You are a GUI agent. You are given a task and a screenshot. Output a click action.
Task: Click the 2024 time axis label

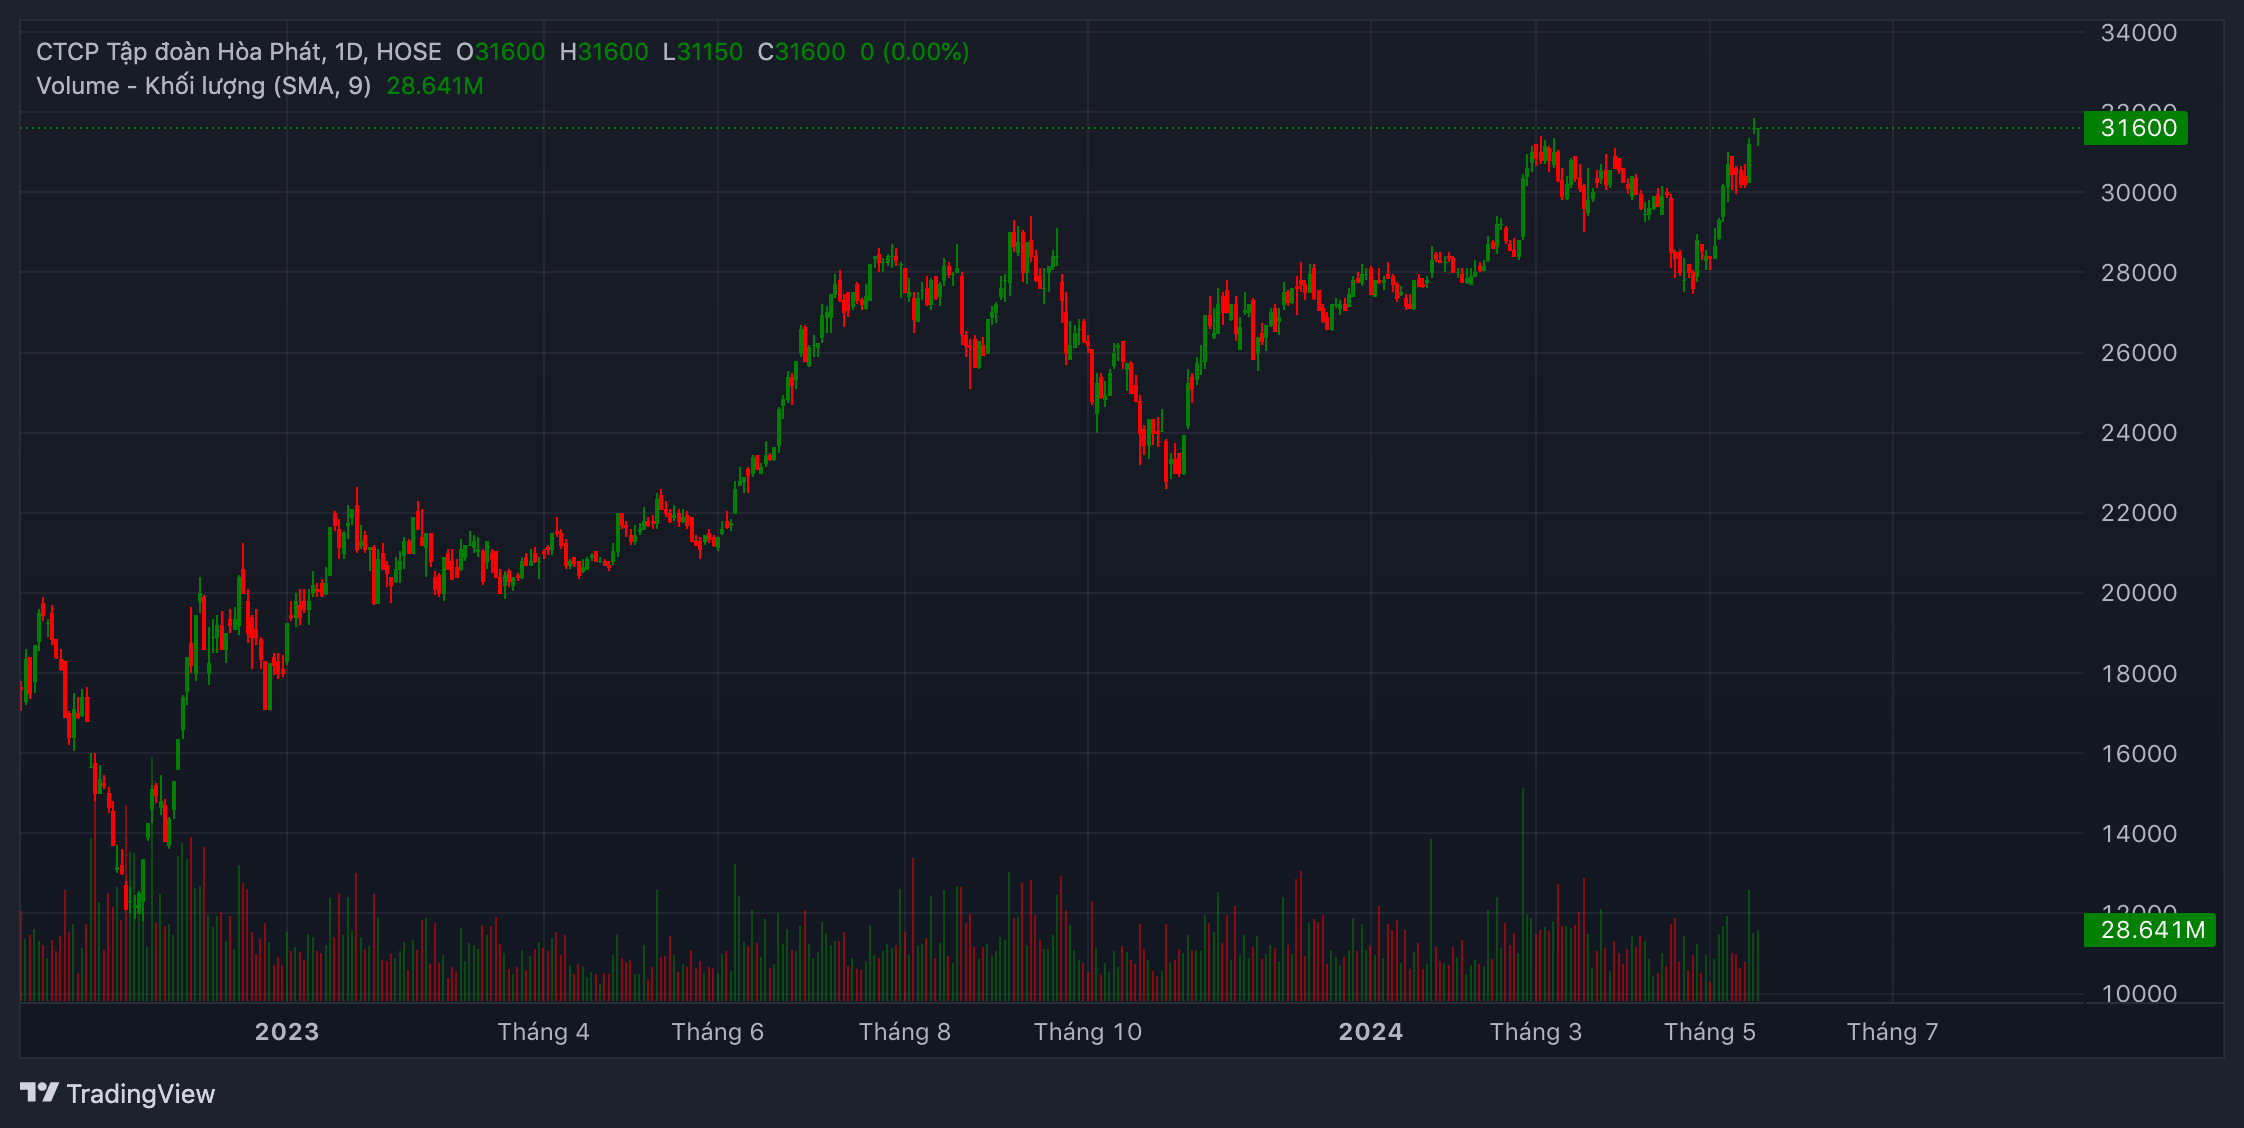pos(1371,1032)
